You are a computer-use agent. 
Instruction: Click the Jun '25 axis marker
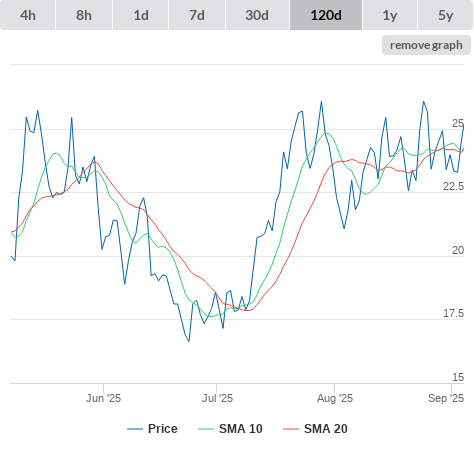click(103, 398)
